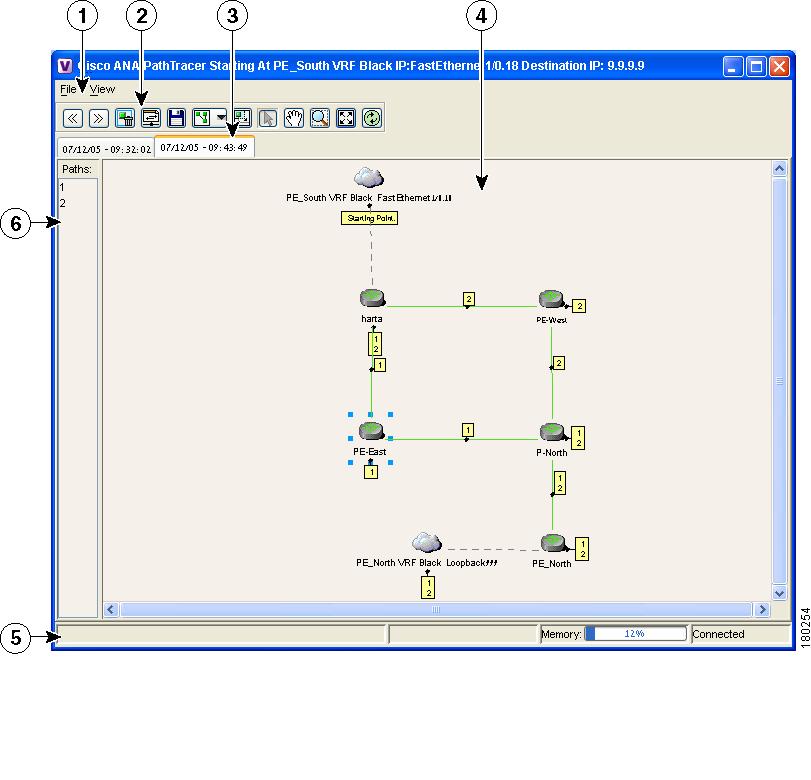Screen dimensions: 811x780
Task: Open the File menu
Action: 68,89
